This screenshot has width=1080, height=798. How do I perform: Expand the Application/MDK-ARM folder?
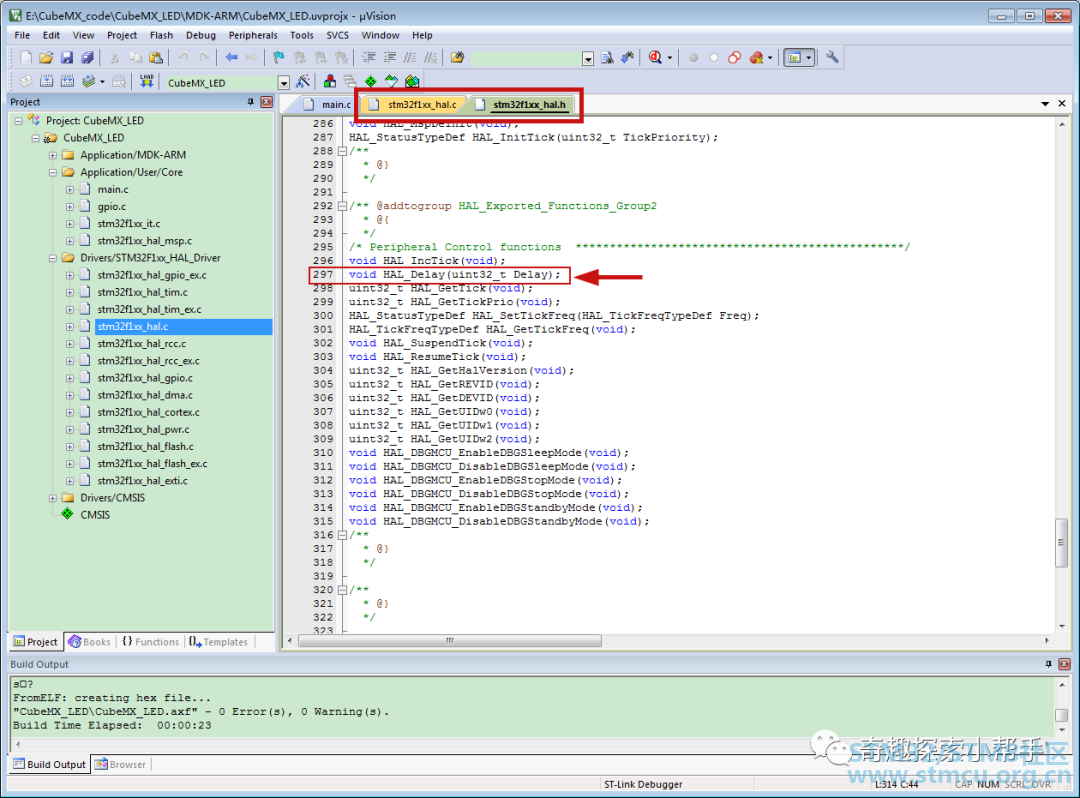click(x=53, y=155)
